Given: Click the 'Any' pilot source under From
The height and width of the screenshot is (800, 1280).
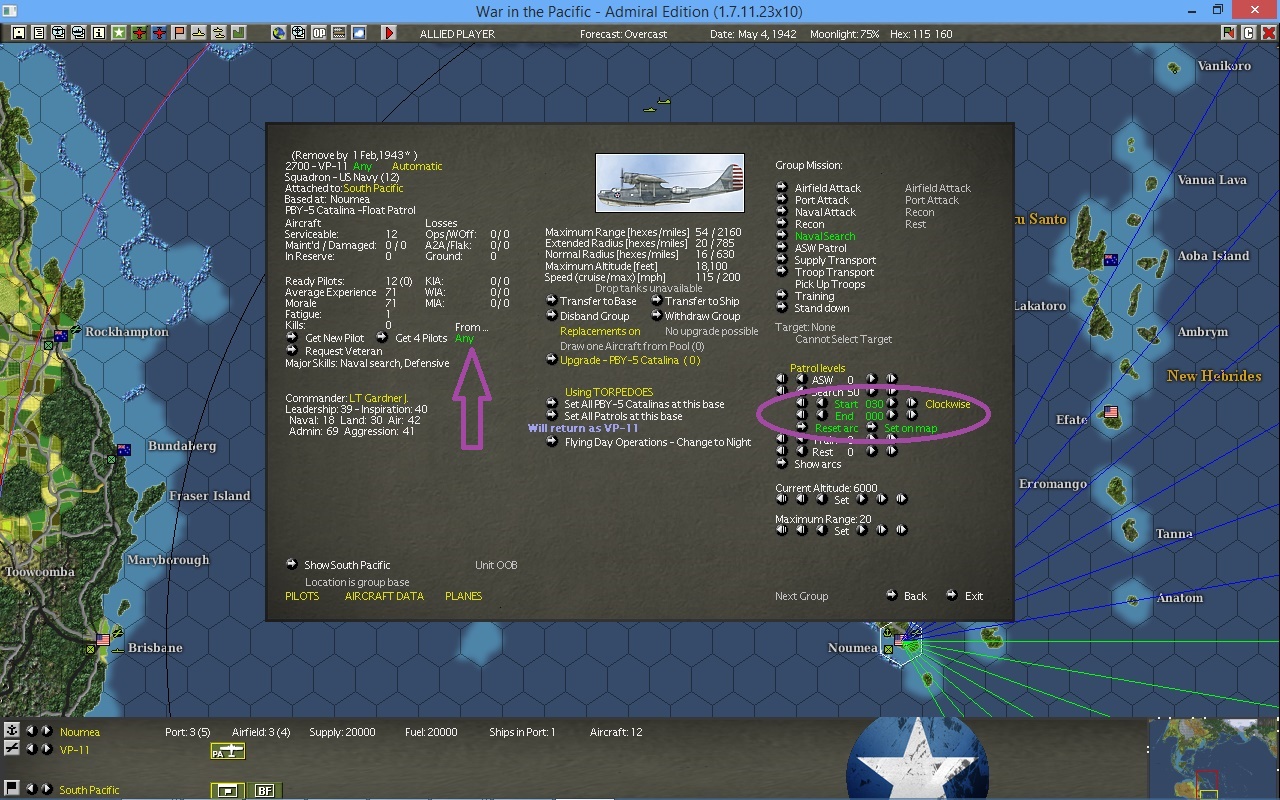Looking at the screenshot, I should coord(464,339).
